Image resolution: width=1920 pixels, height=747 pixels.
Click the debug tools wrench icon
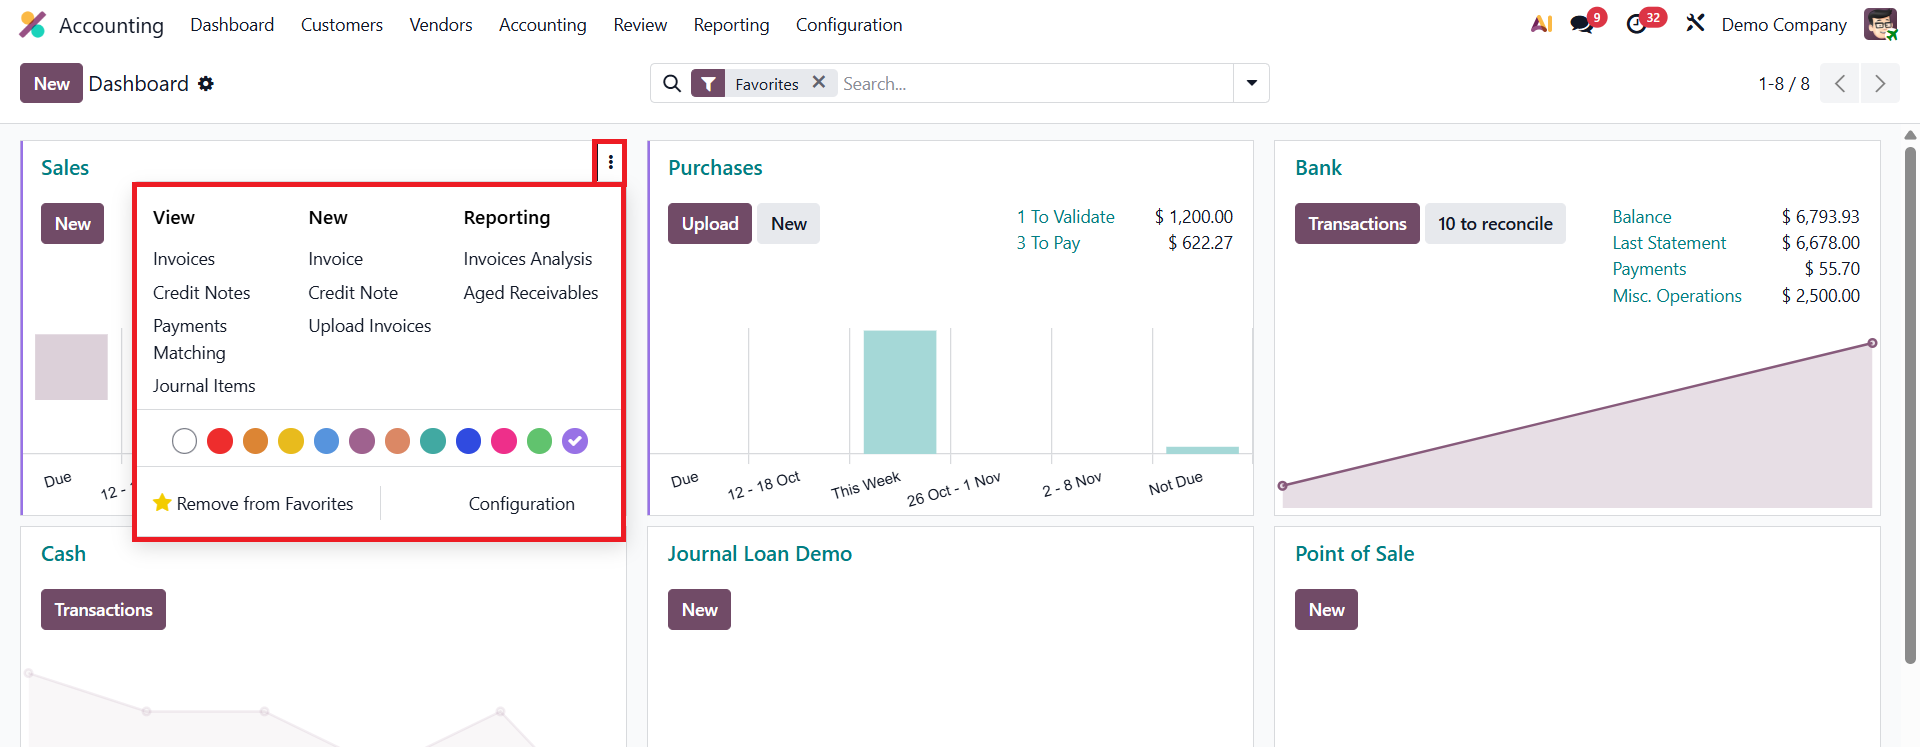point(1695,24)
